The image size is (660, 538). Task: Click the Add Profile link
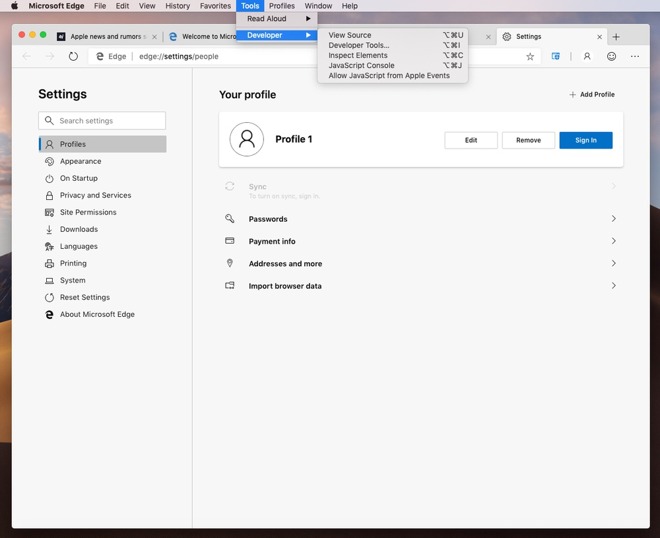point(592,94)
